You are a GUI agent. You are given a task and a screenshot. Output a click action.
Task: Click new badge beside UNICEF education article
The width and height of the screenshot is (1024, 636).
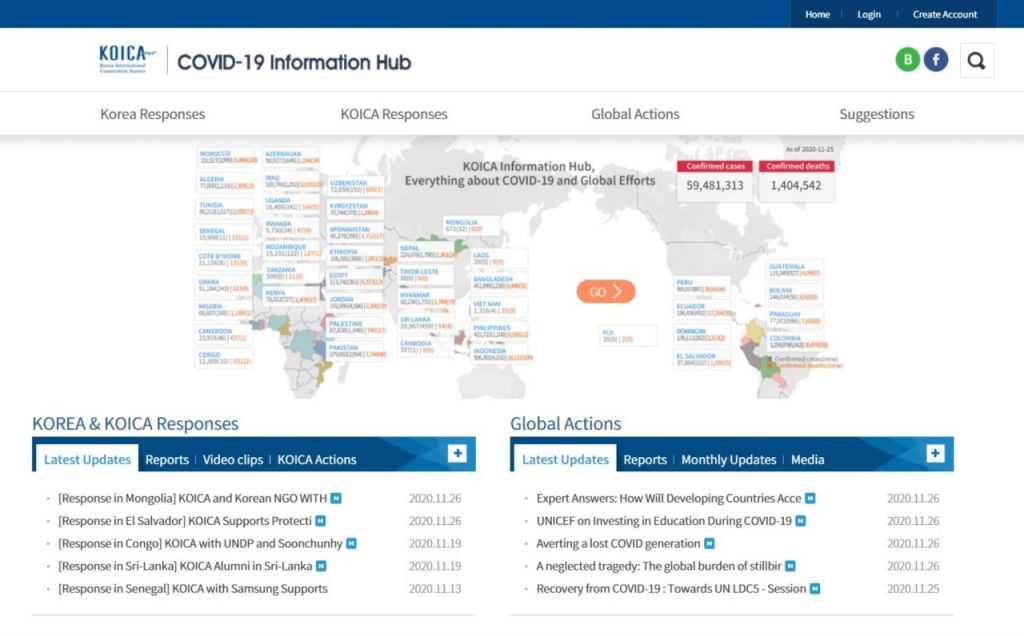pos(801,521)
